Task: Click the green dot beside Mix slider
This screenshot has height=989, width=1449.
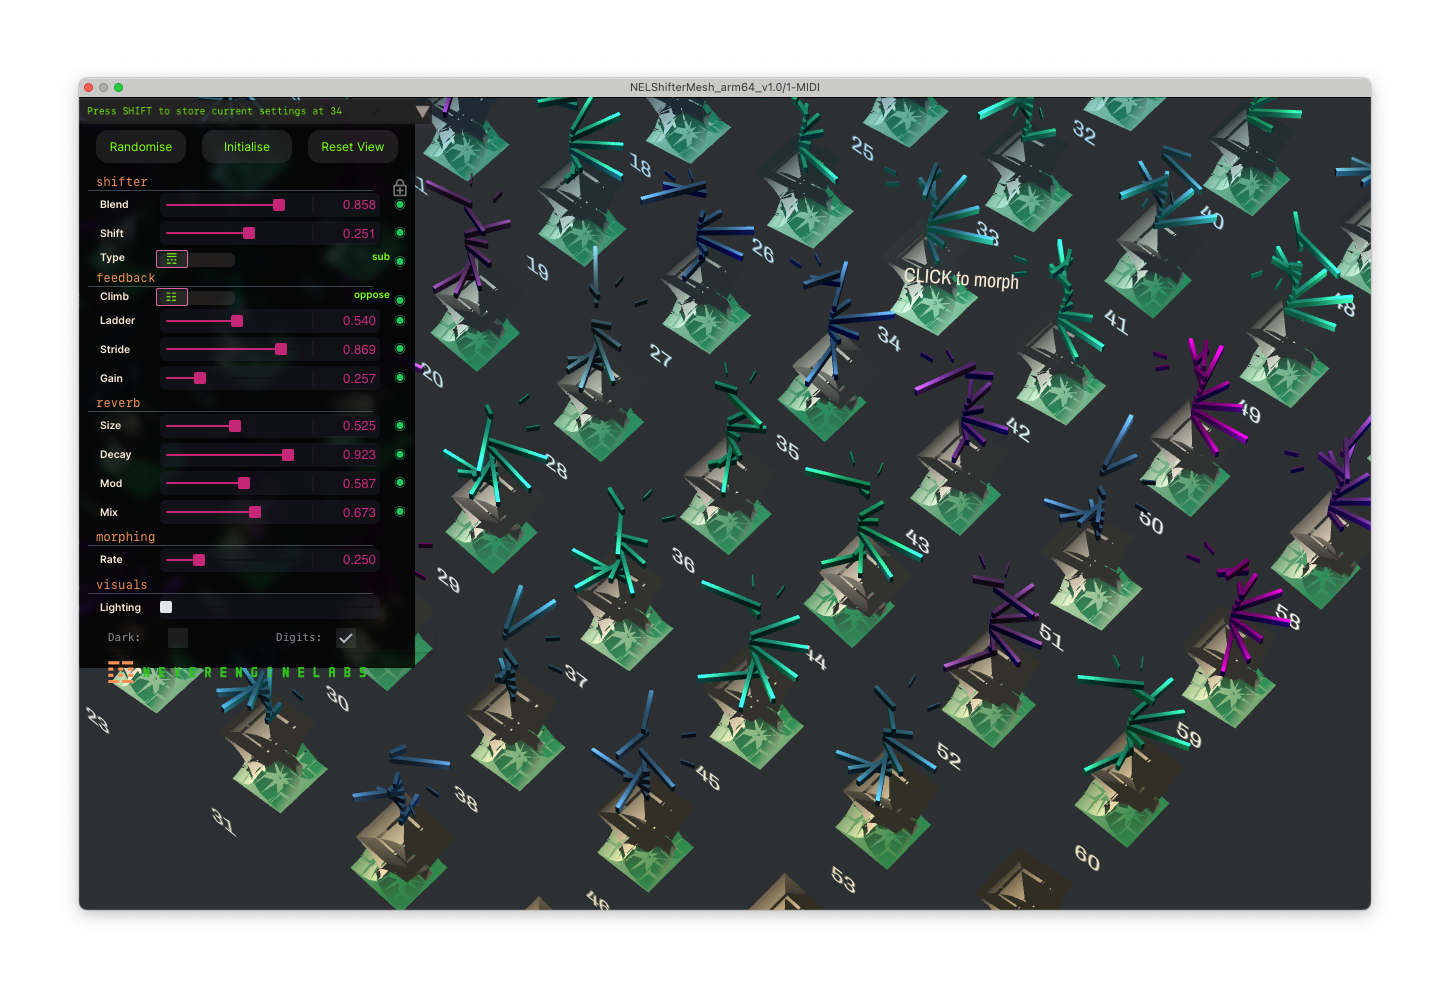Action: pos(400,512)
